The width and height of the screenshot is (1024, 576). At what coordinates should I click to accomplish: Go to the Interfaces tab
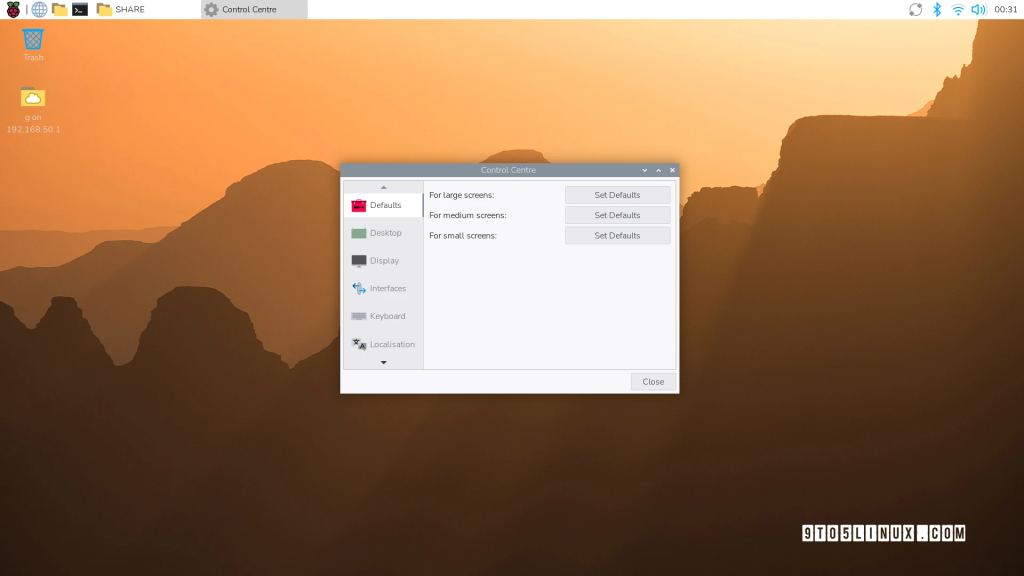point(384,288)
